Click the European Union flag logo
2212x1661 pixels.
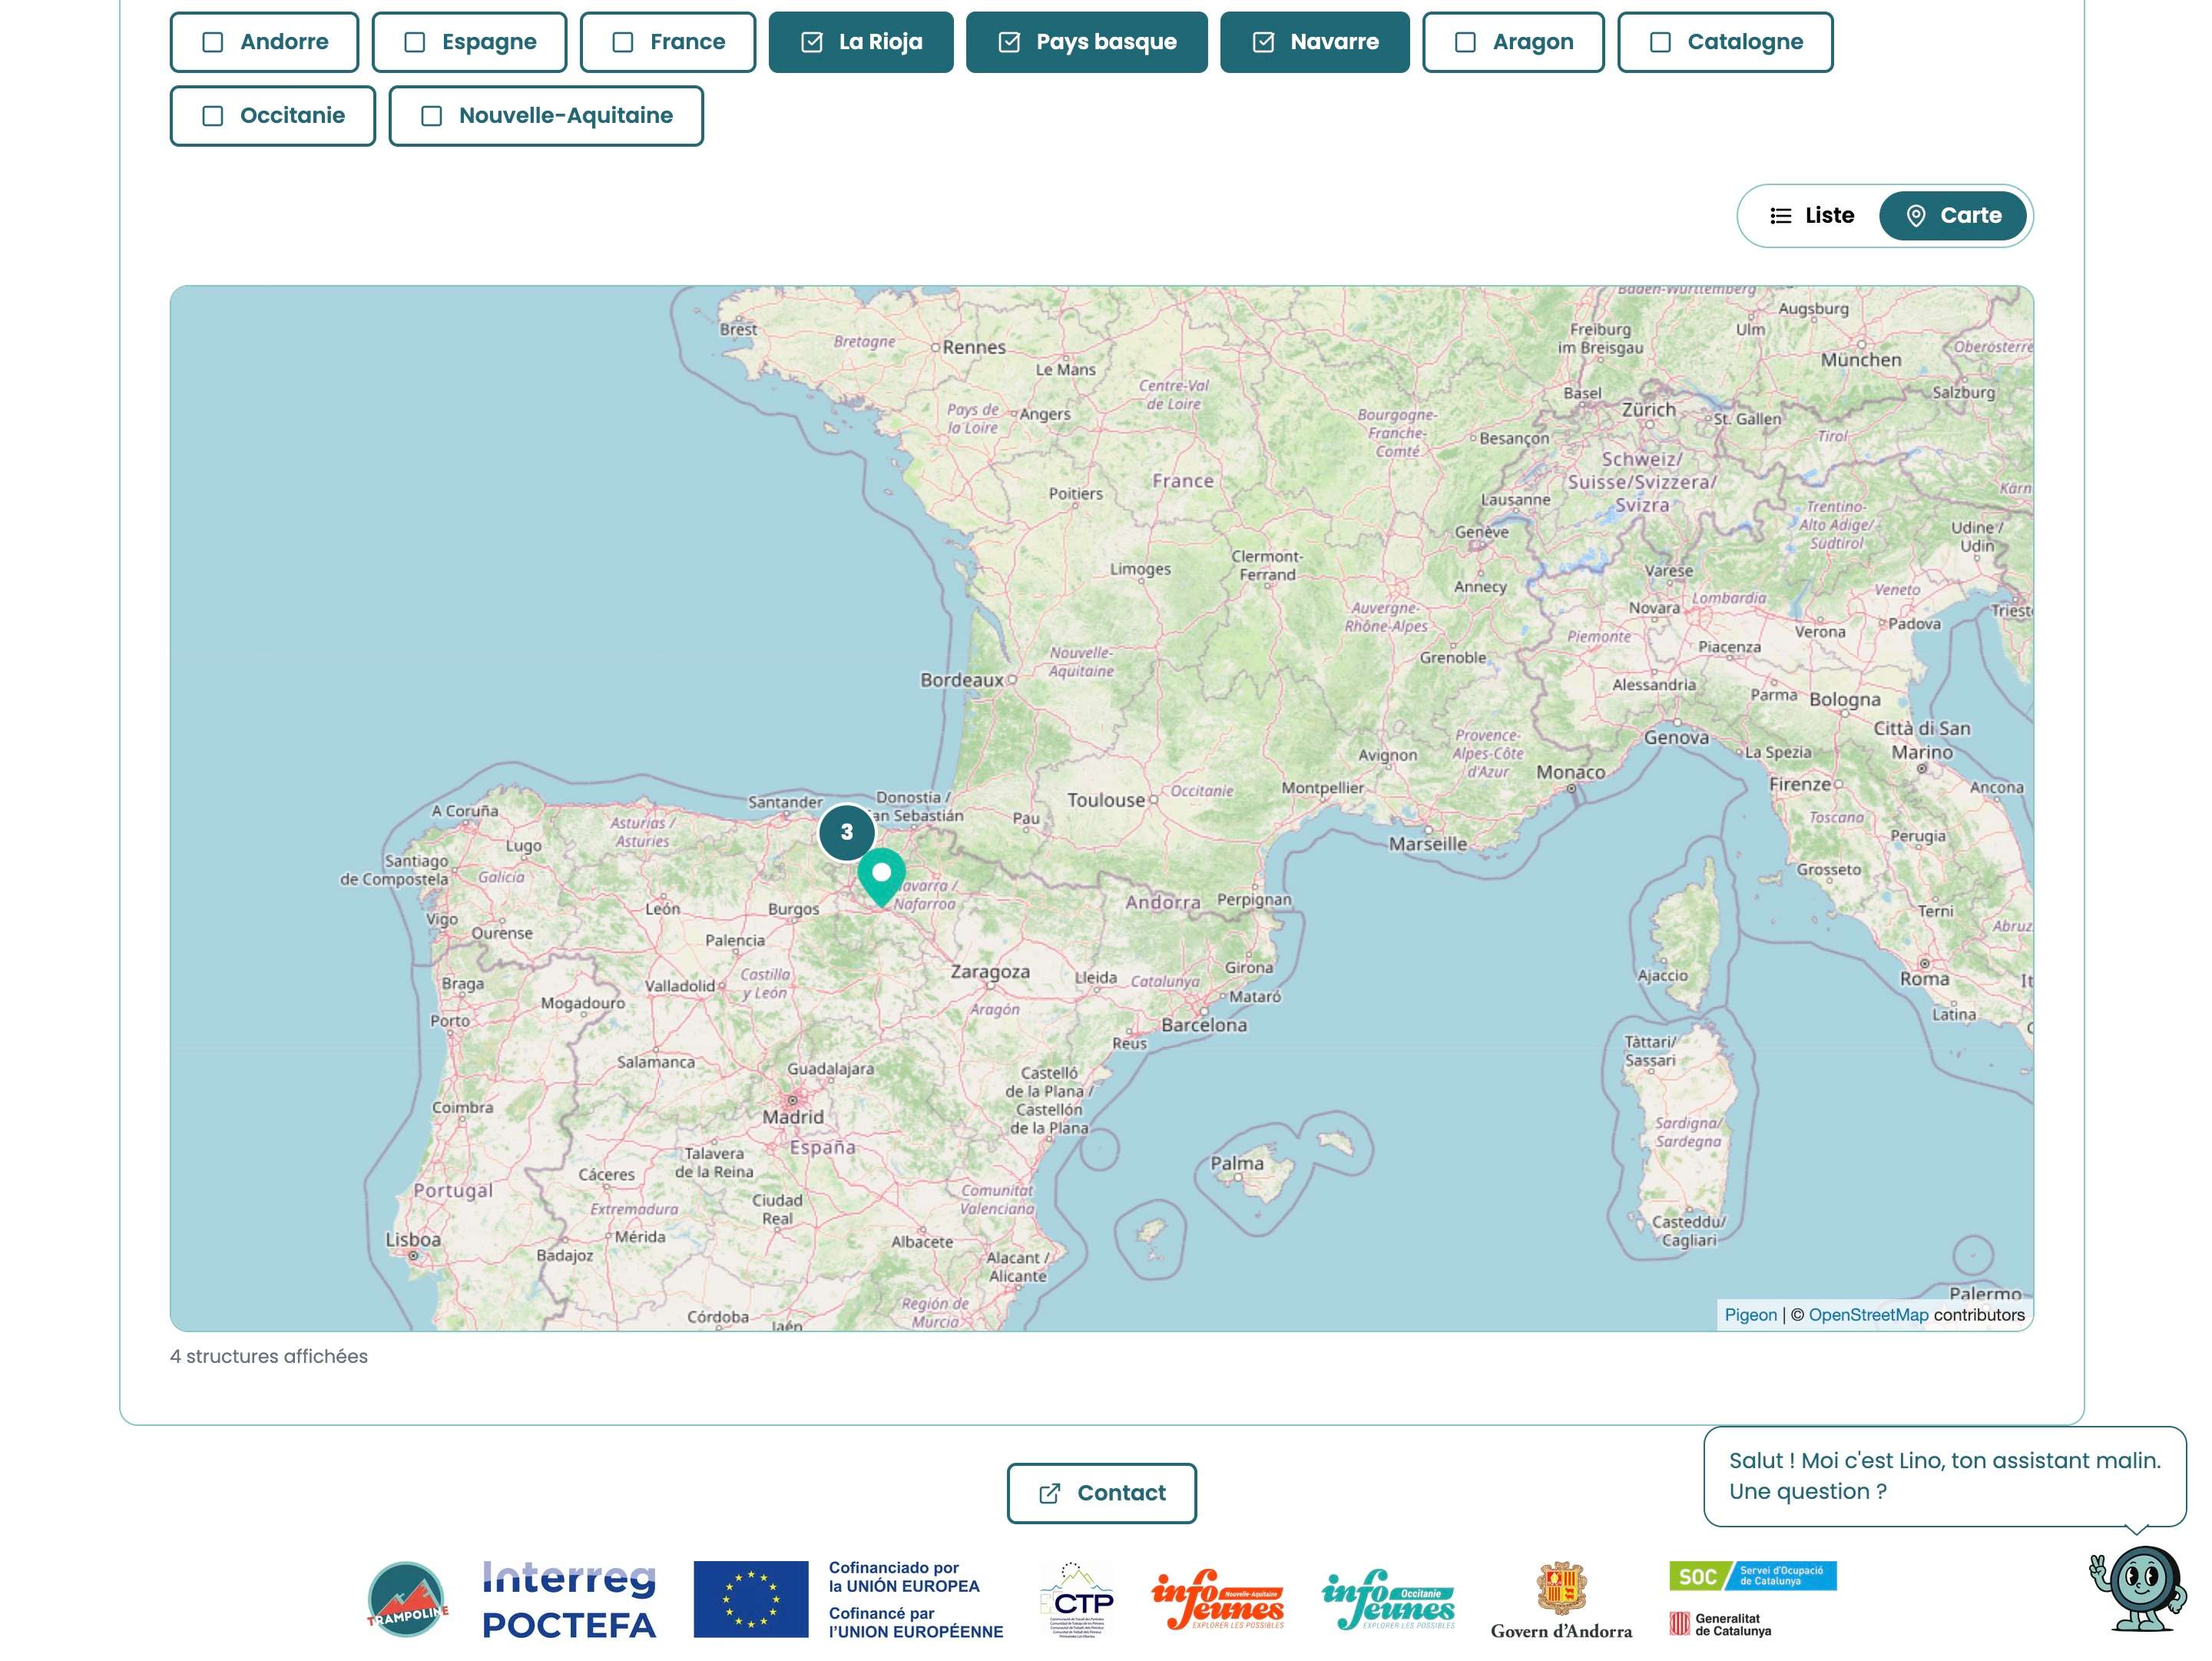[751, 1599]
